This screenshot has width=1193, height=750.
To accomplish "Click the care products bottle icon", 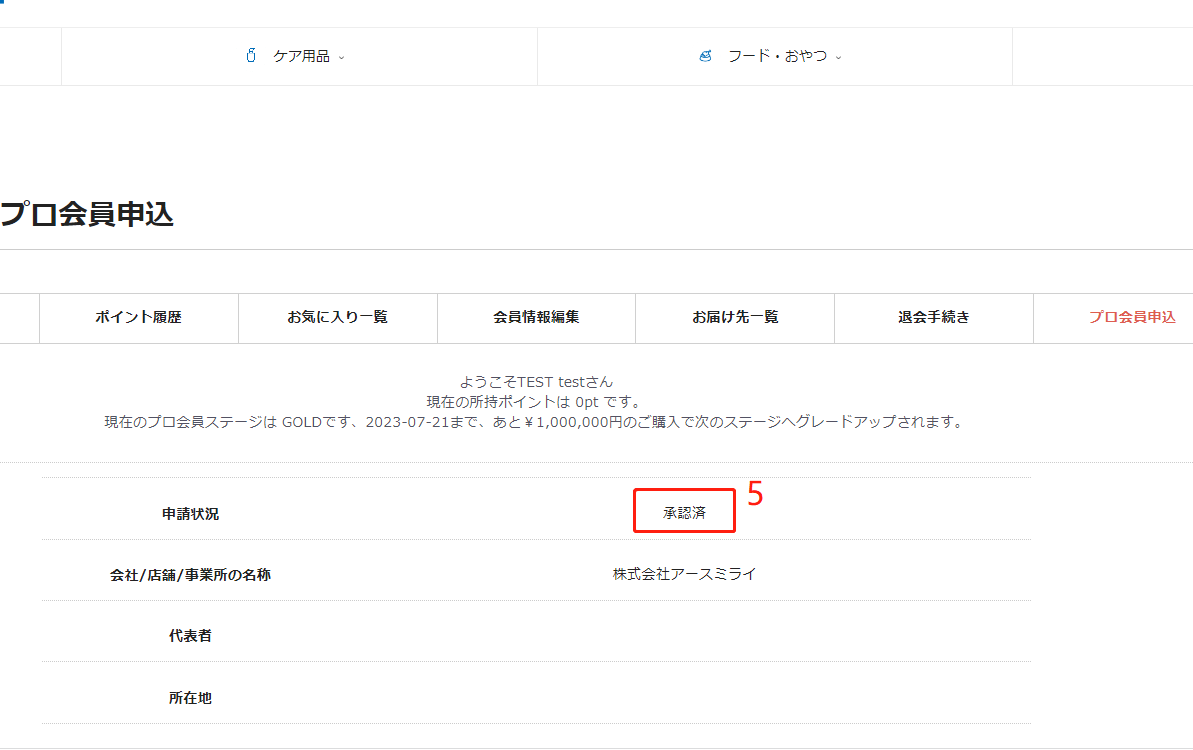I will [251, 56].
